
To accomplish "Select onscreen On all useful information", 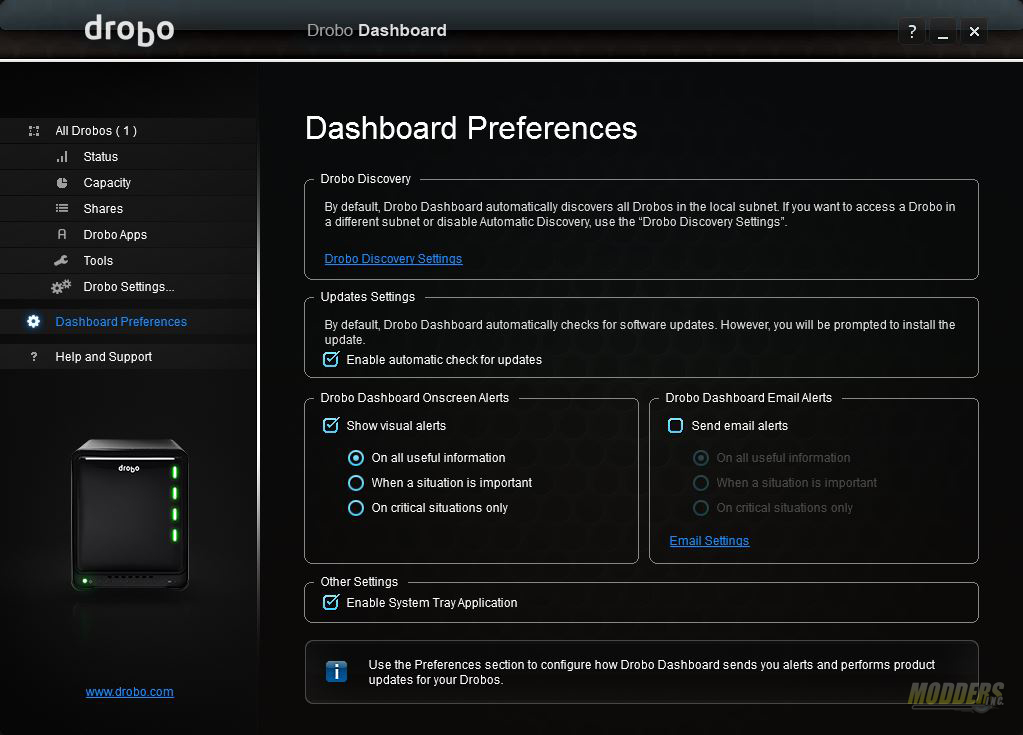I will pyautogui.click(x=356, y=458).
